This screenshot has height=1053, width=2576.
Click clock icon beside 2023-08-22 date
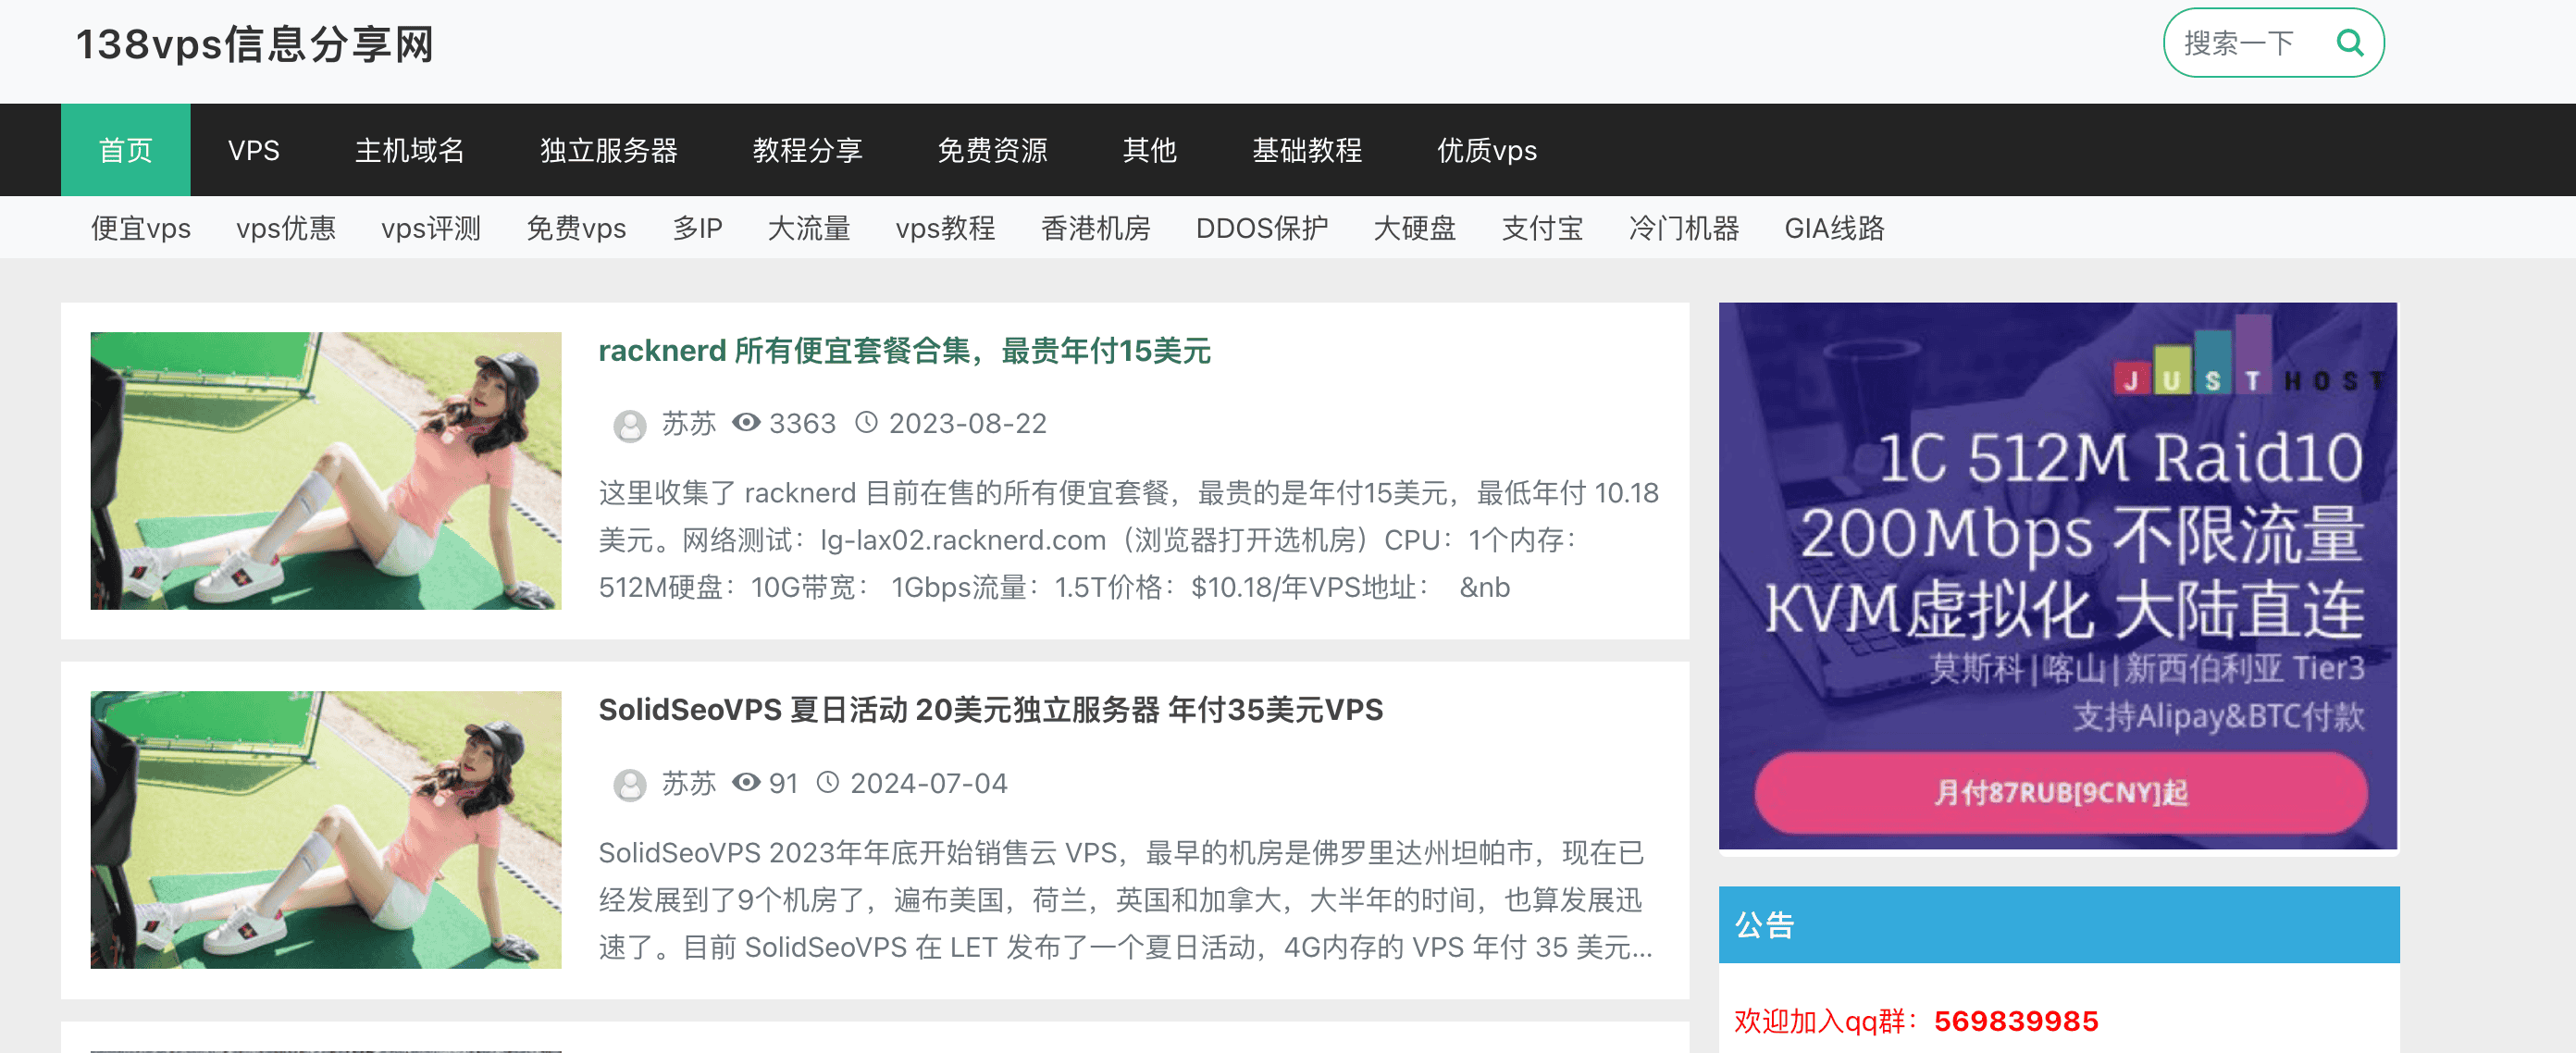[866, 423]
